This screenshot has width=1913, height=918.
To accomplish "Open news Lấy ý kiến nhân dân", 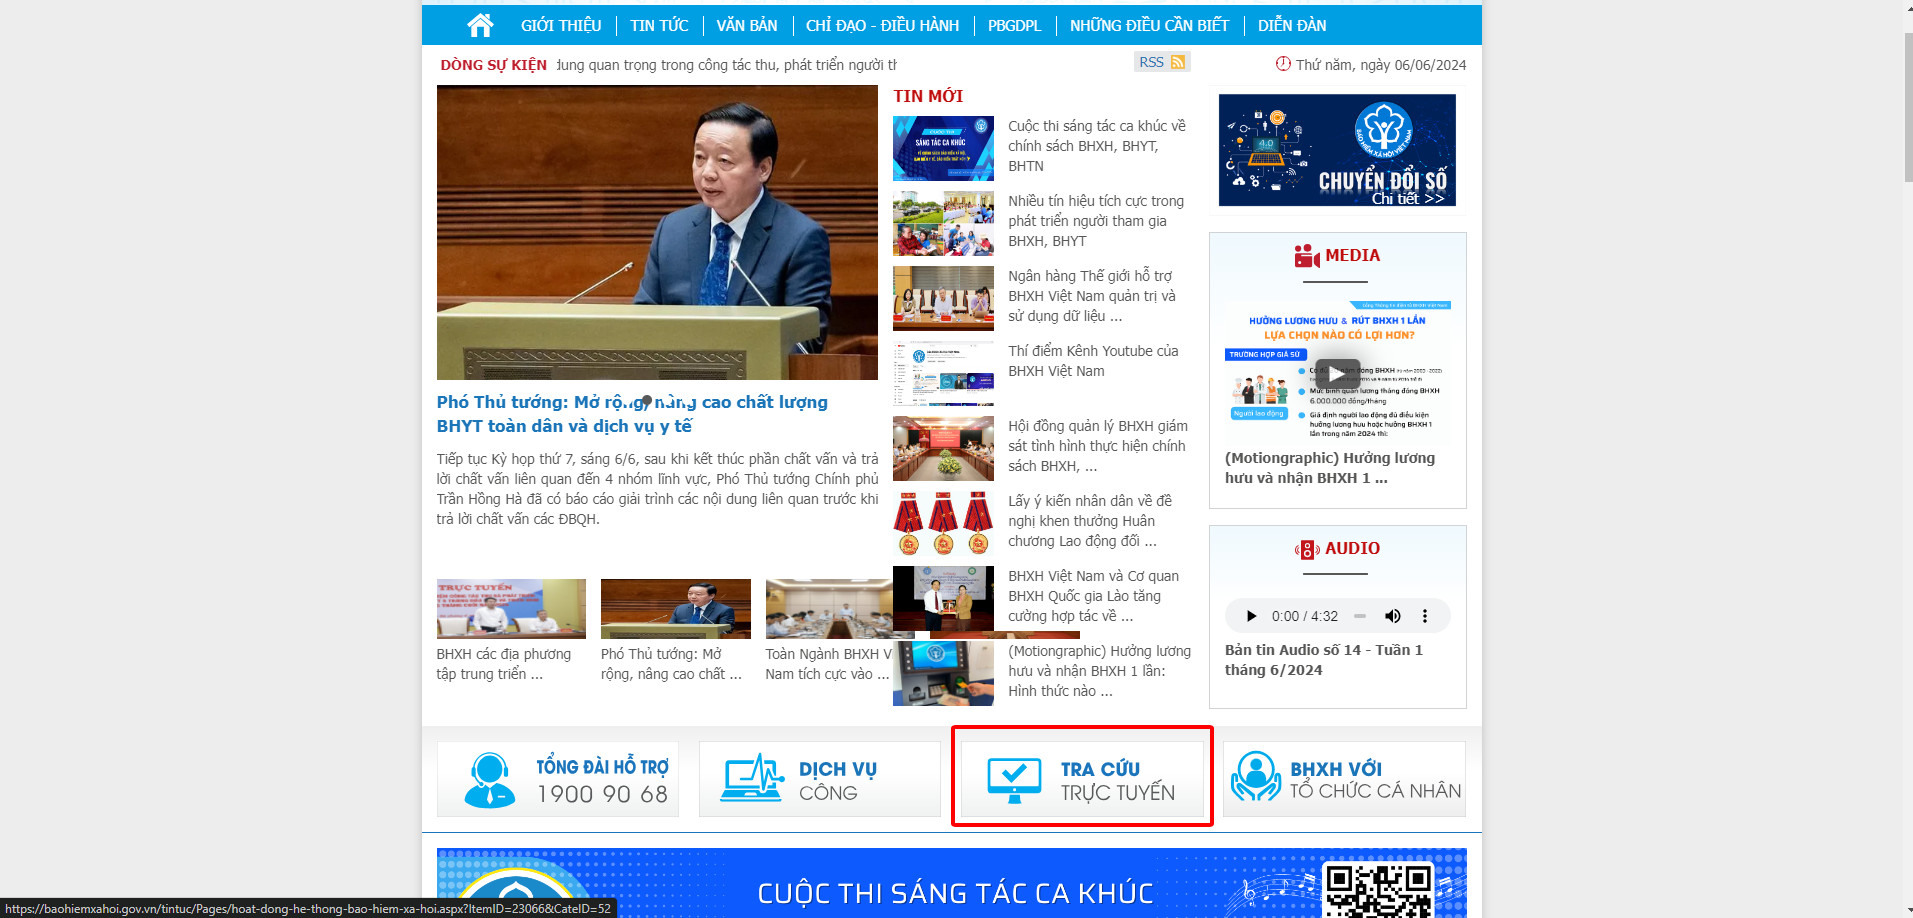I will [1090, 521].
